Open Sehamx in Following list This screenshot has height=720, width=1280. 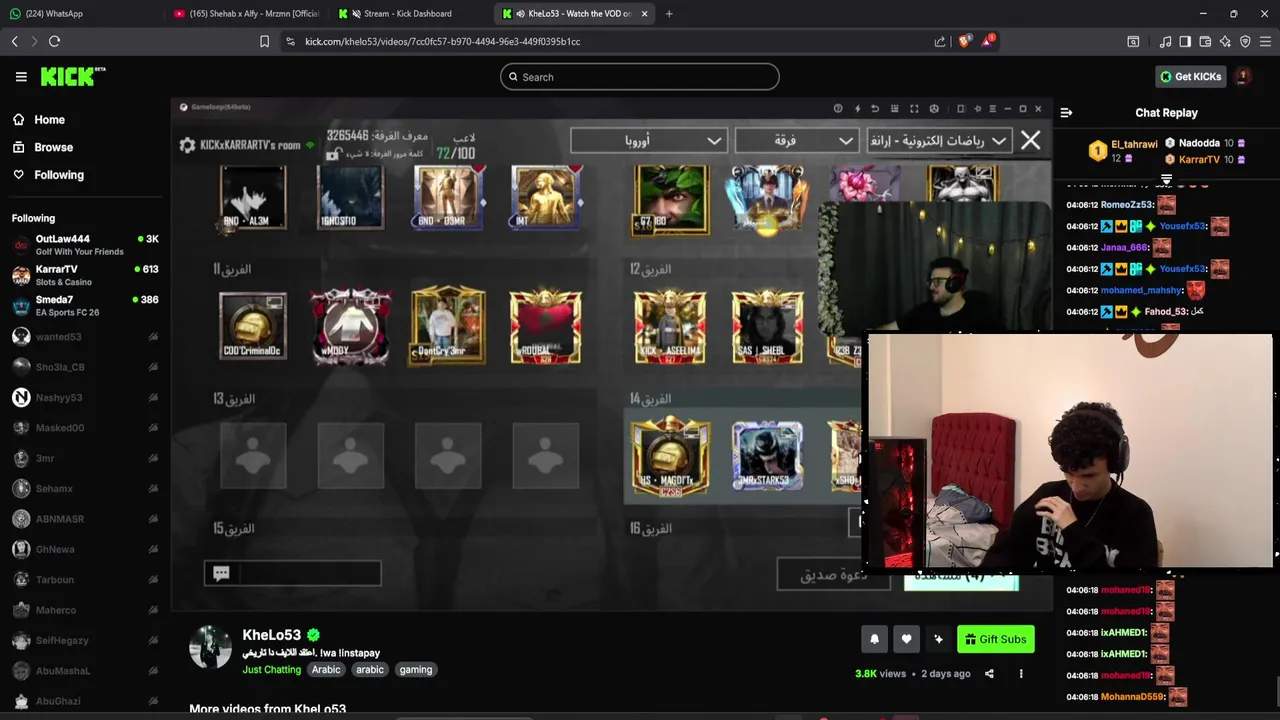(84, 489)
